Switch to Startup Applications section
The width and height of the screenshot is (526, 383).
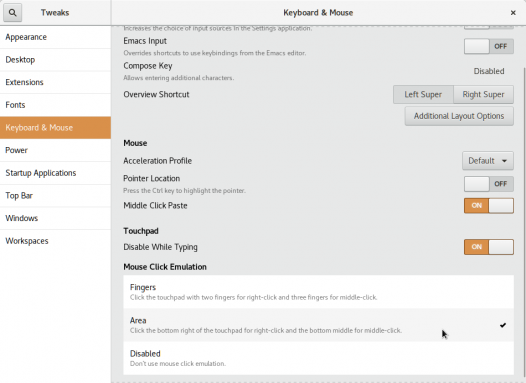[55, 173]
